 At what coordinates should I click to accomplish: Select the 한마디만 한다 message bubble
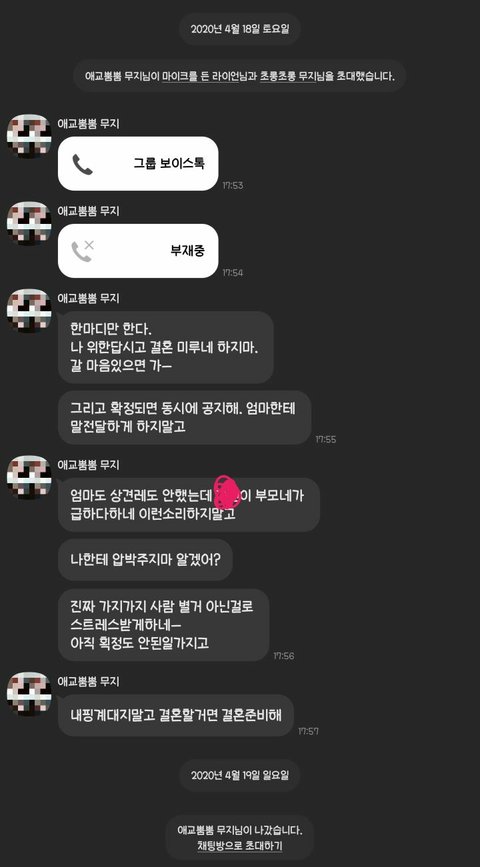tap(166, 347)
